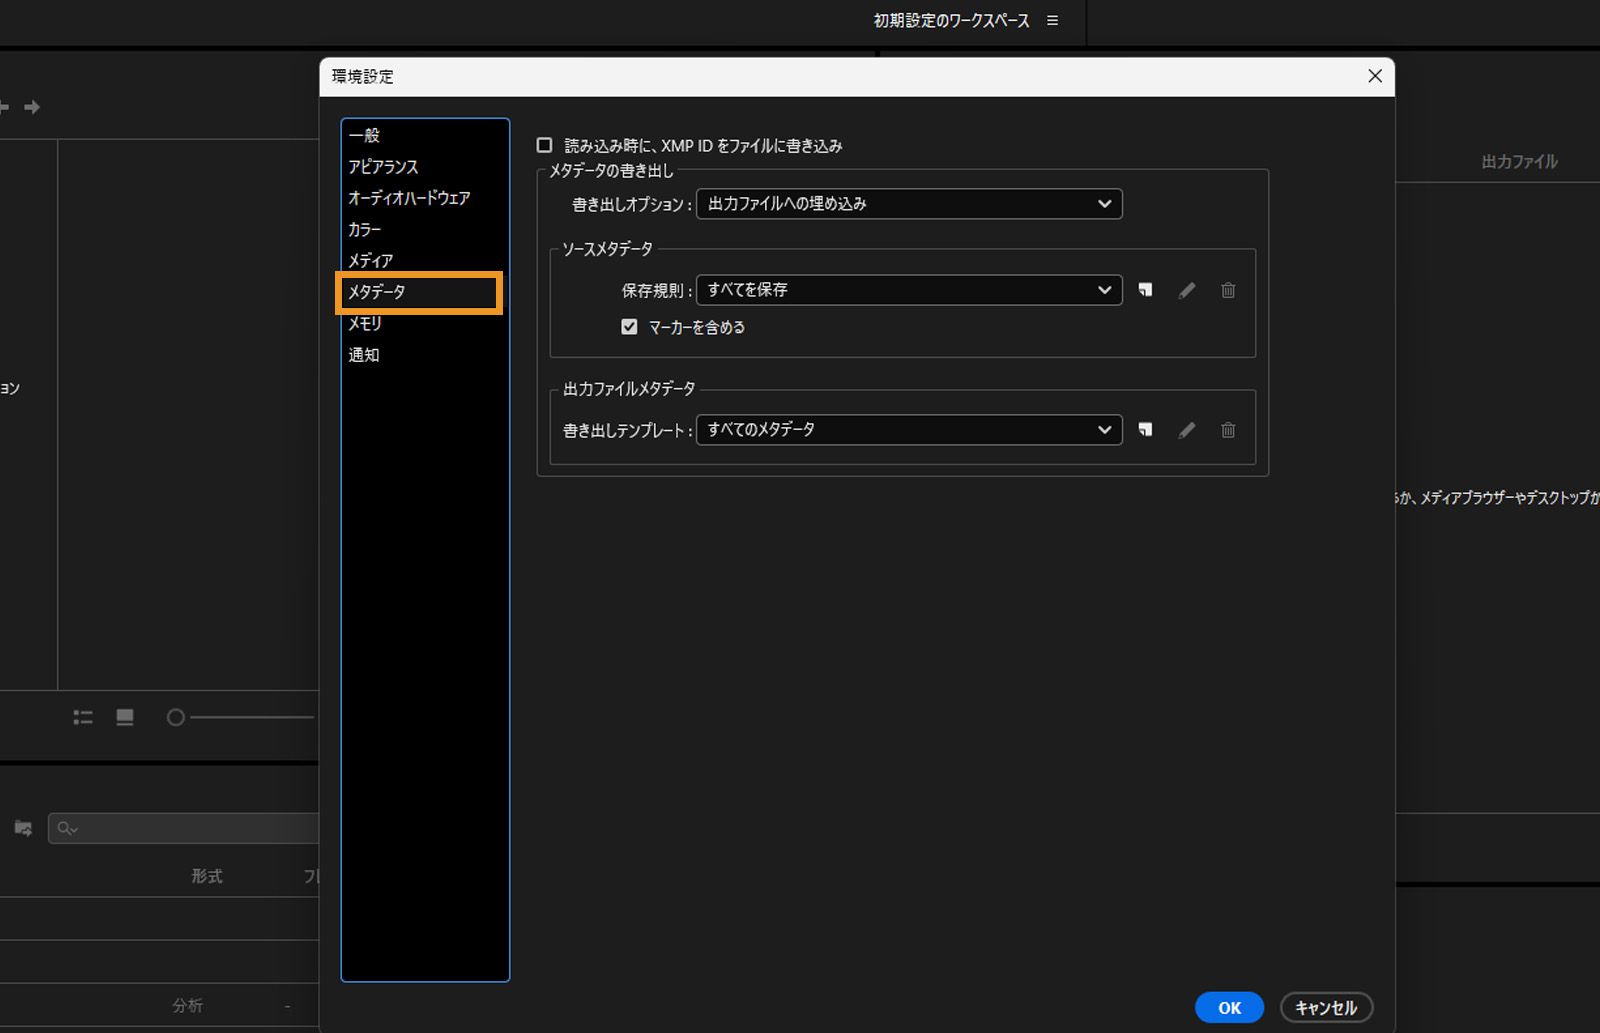Switch to list view in background panel
1600x1033 pixels.
coord(83,717)
